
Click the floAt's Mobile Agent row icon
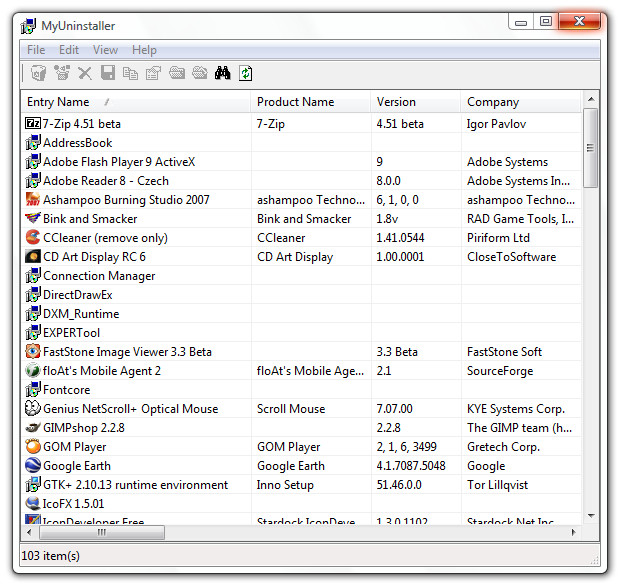pos(33,371)
